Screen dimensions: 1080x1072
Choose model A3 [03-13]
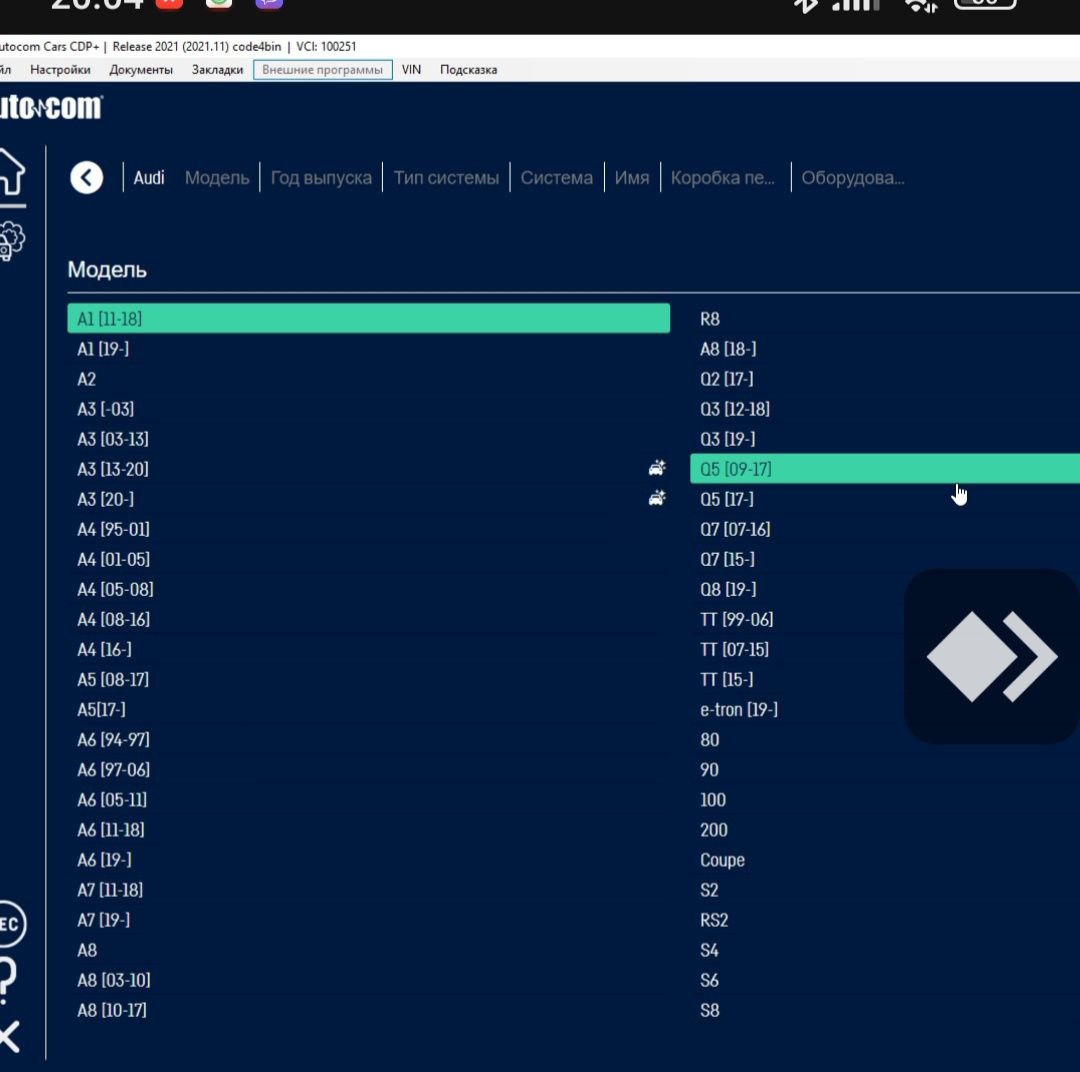click(x=368, y=439)
